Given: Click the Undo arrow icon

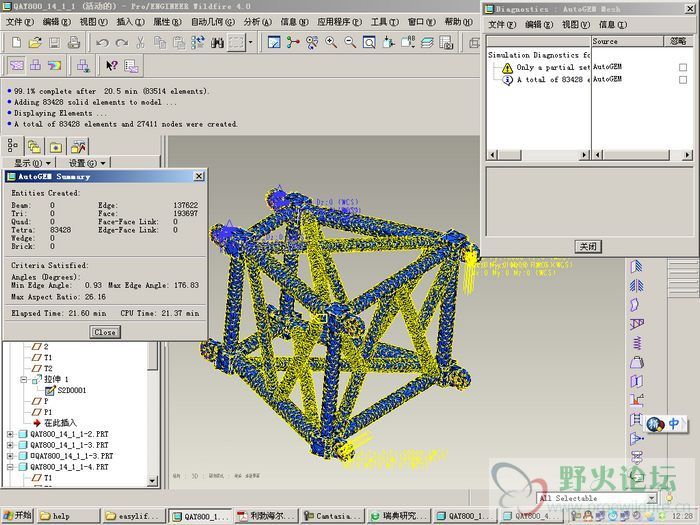Looking at the screenshot, I should [102, 43].
